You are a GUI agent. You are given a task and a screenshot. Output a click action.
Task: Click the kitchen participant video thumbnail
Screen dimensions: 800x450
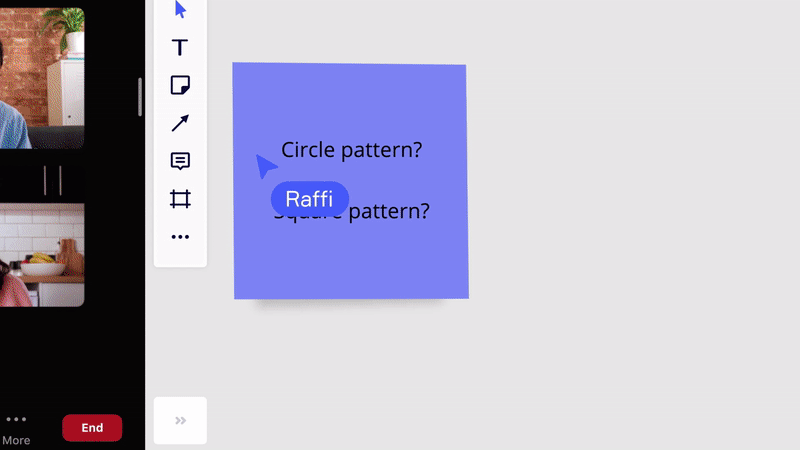coord(42,255)
